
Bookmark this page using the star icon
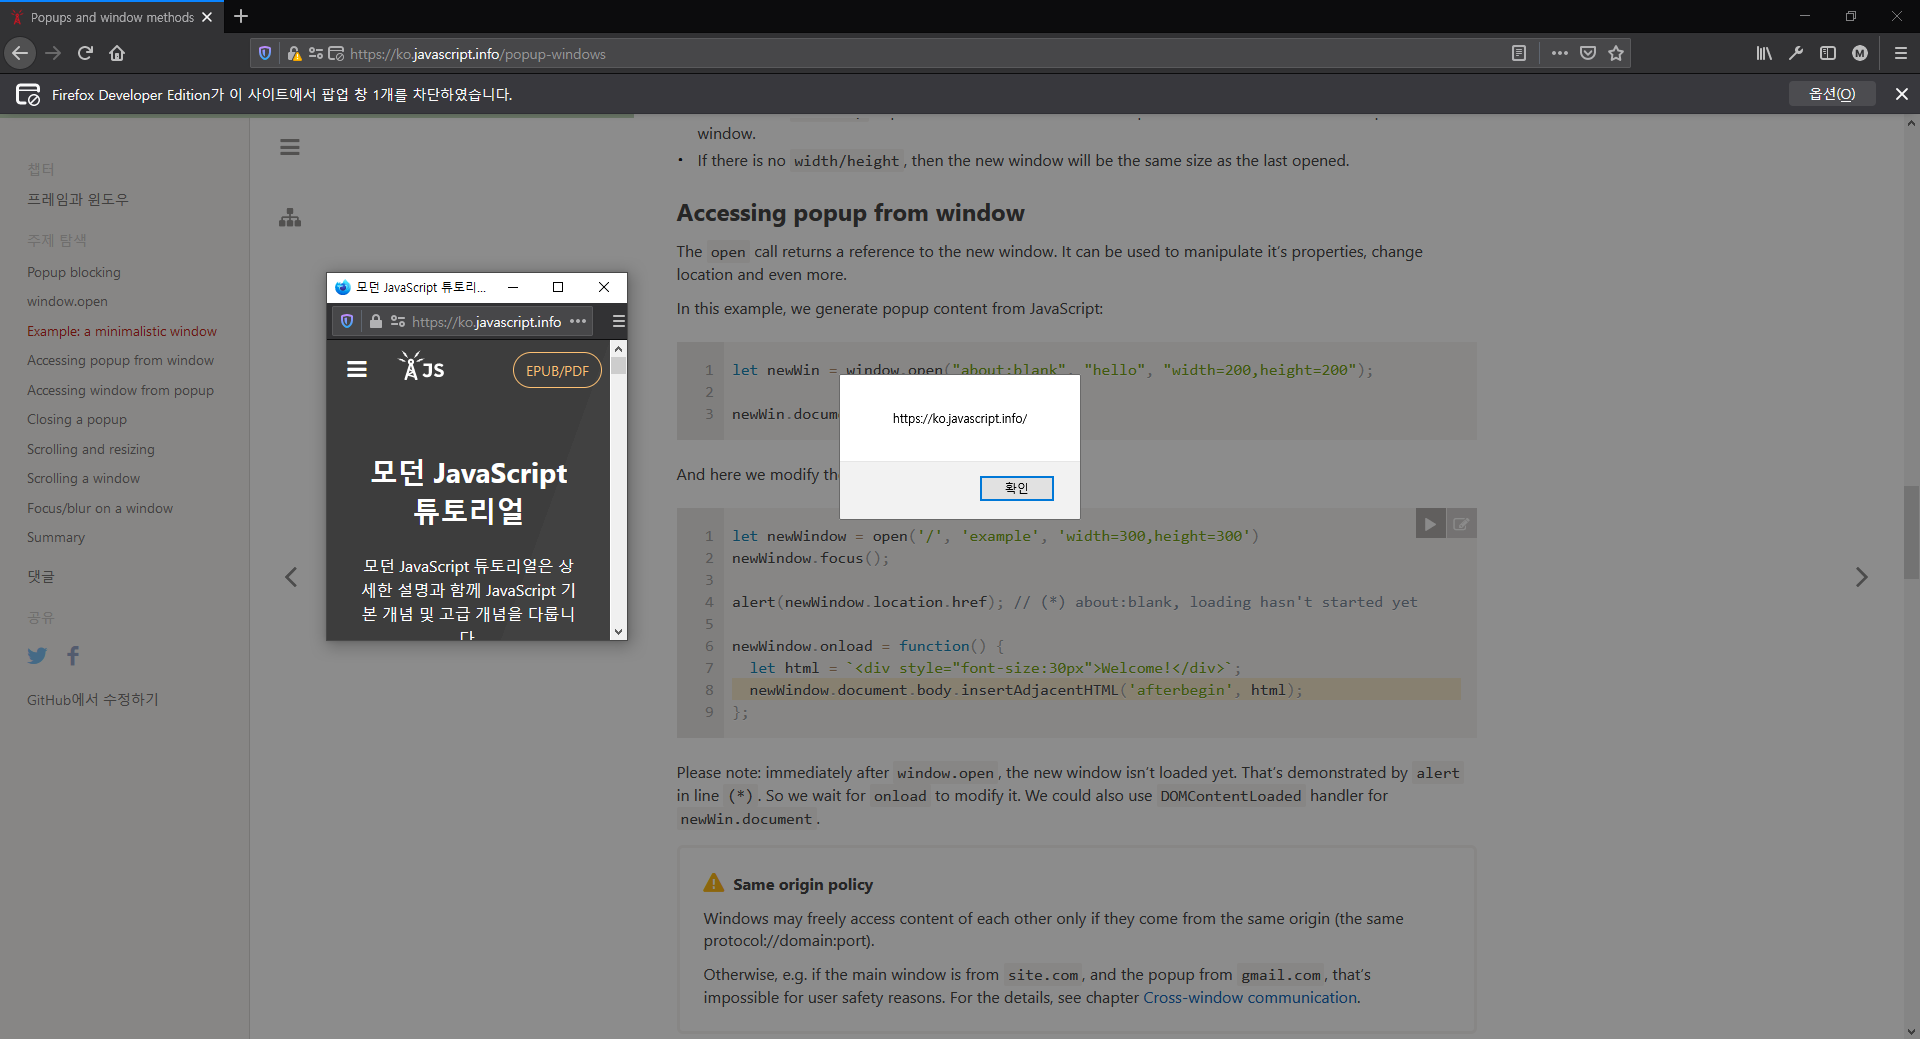tap(1616, 53)
